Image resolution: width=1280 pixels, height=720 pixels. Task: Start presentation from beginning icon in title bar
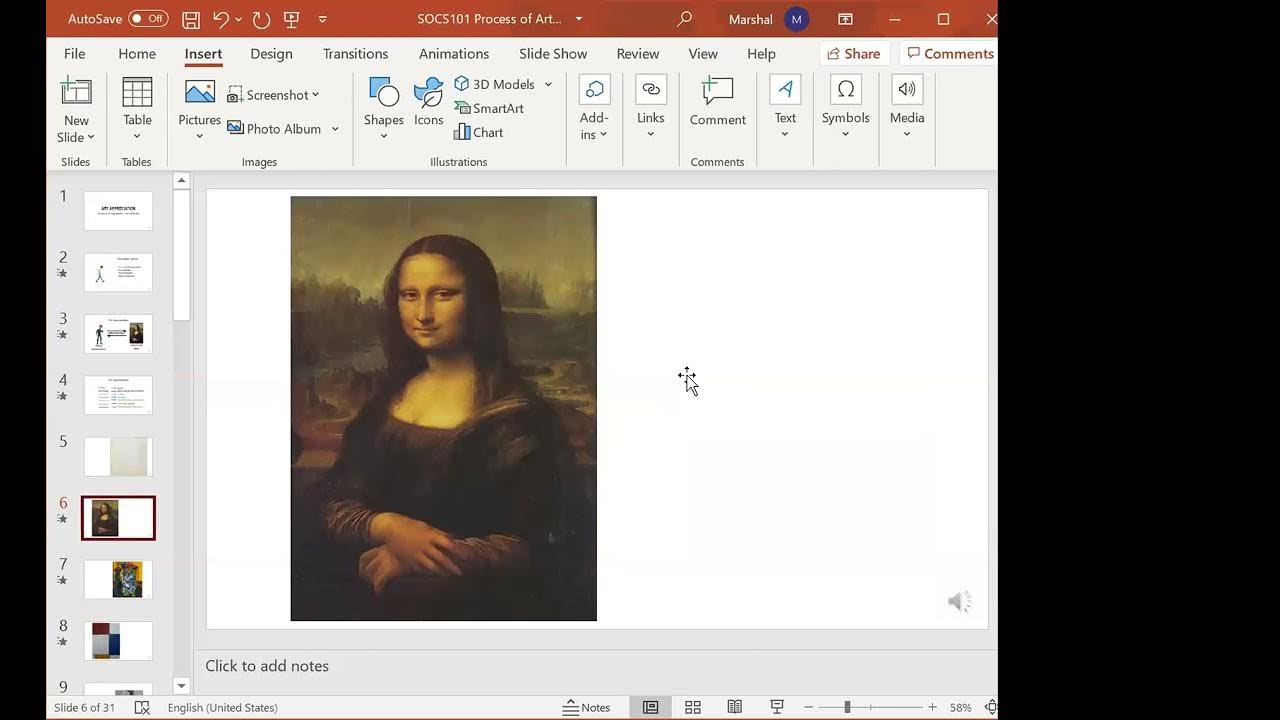pyautogui.click(x=291, y=19)
